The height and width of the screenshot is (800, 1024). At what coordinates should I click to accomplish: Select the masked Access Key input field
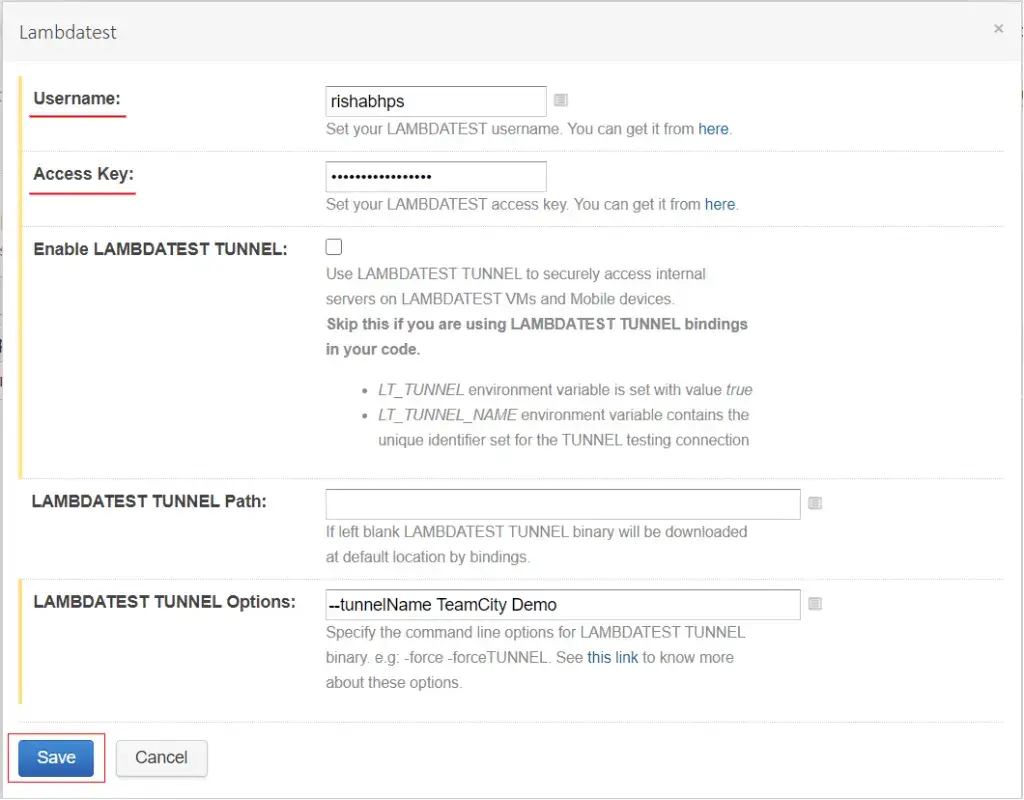(435, 176)
